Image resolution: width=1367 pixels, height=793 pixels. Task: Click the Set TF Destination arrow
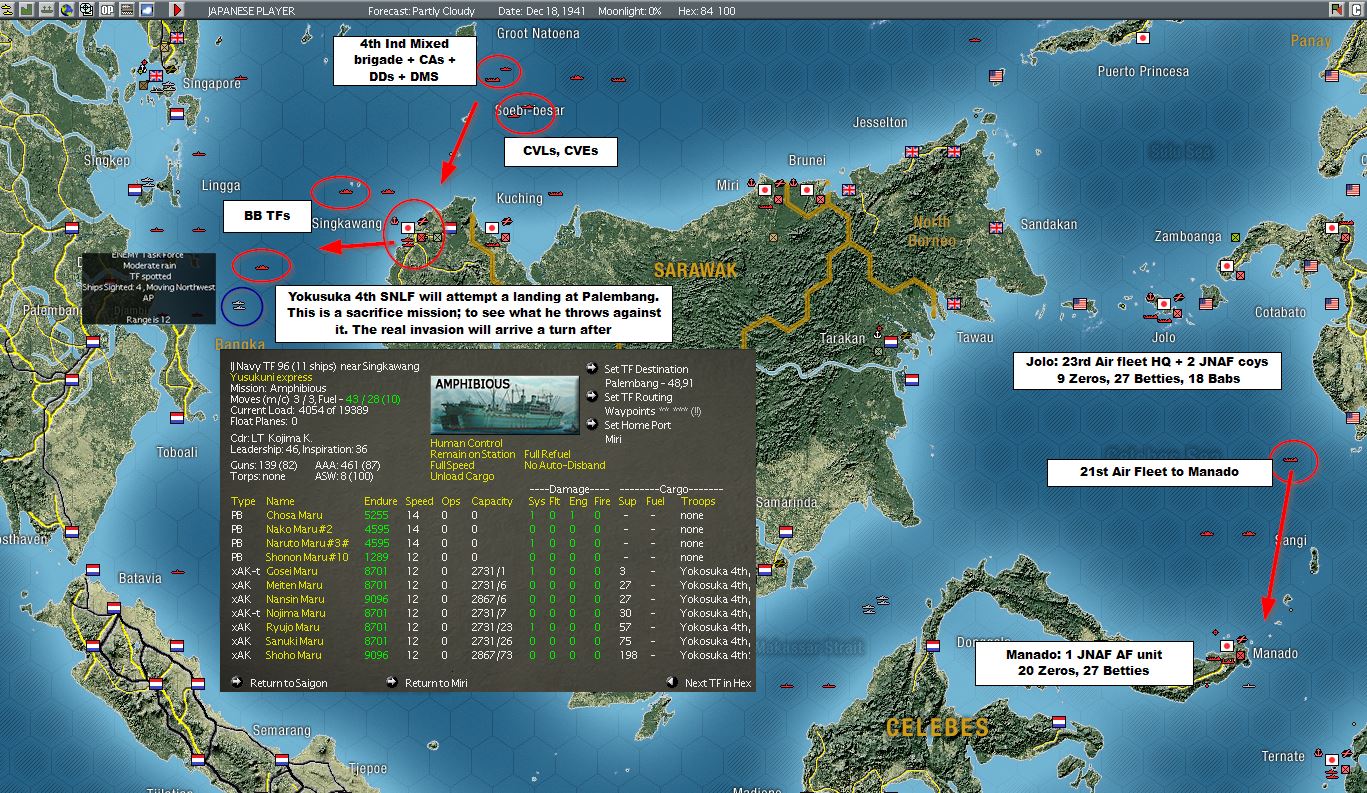pyautogui.click(x=592, y=368)
